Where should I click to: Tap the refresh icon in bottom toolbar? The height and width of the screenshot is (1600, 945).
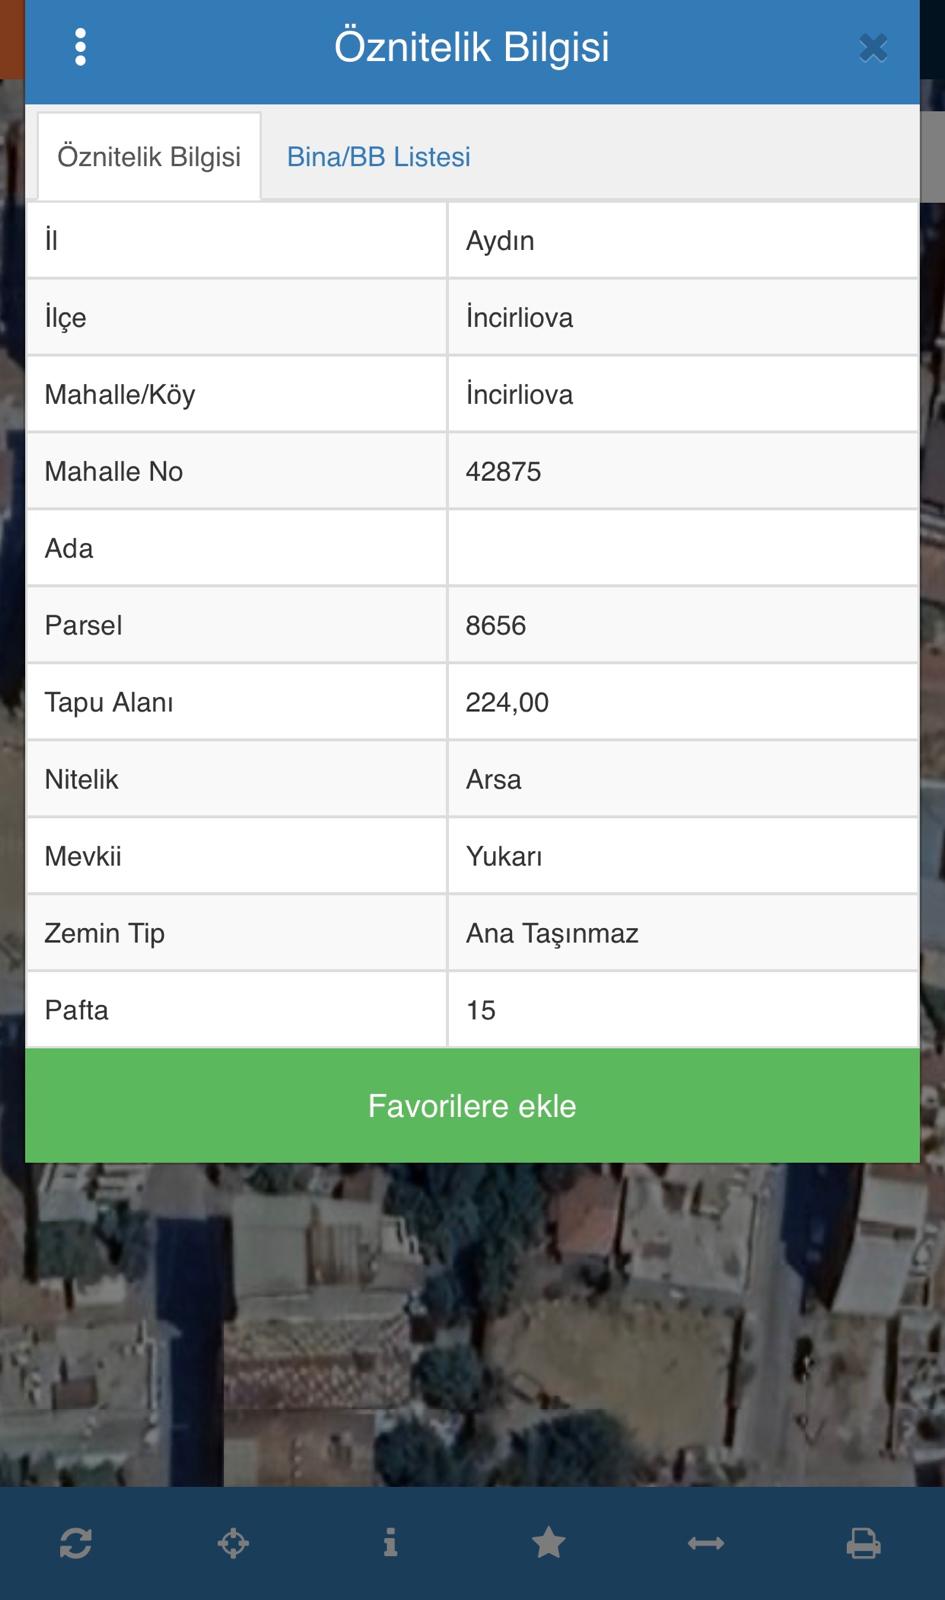pyautogui.click(x=76, y=1543)
